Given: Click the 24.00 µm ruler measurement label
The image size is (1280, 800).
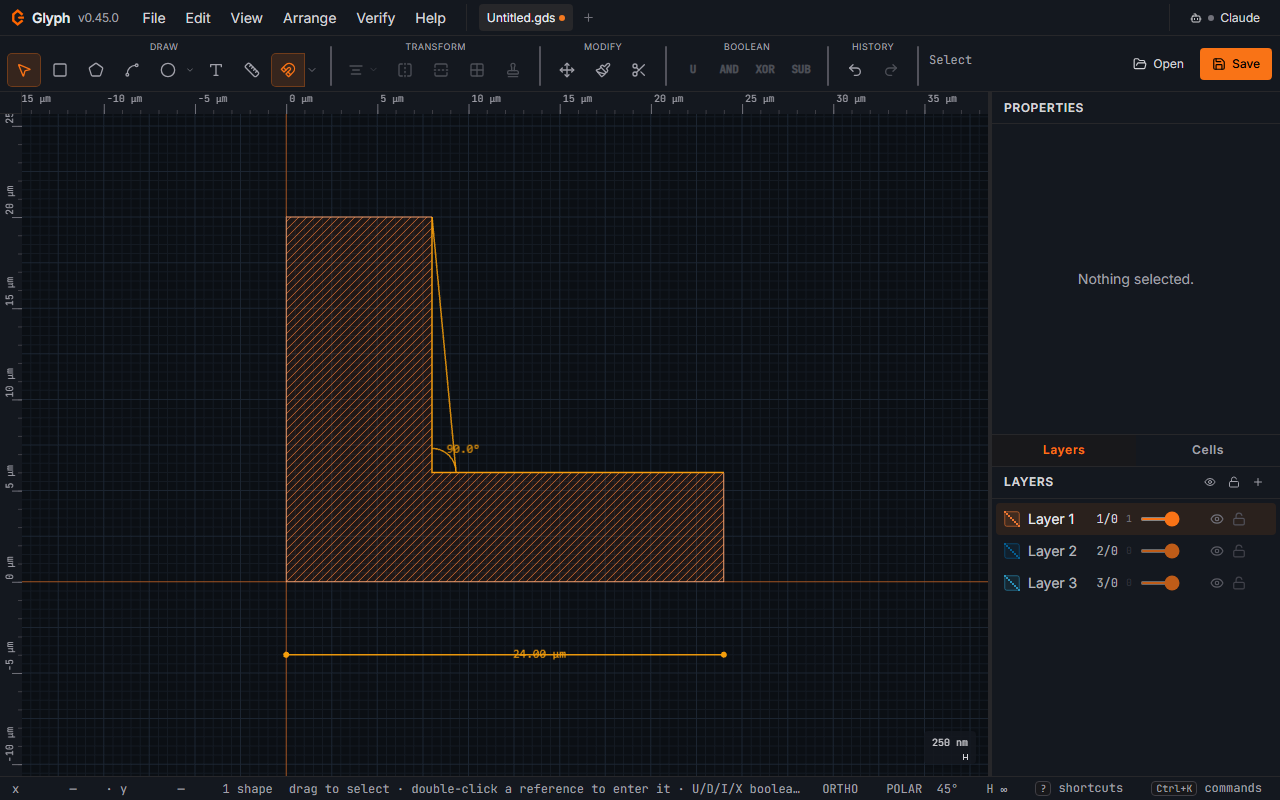Looking at the screenshot, I should 539,654.
